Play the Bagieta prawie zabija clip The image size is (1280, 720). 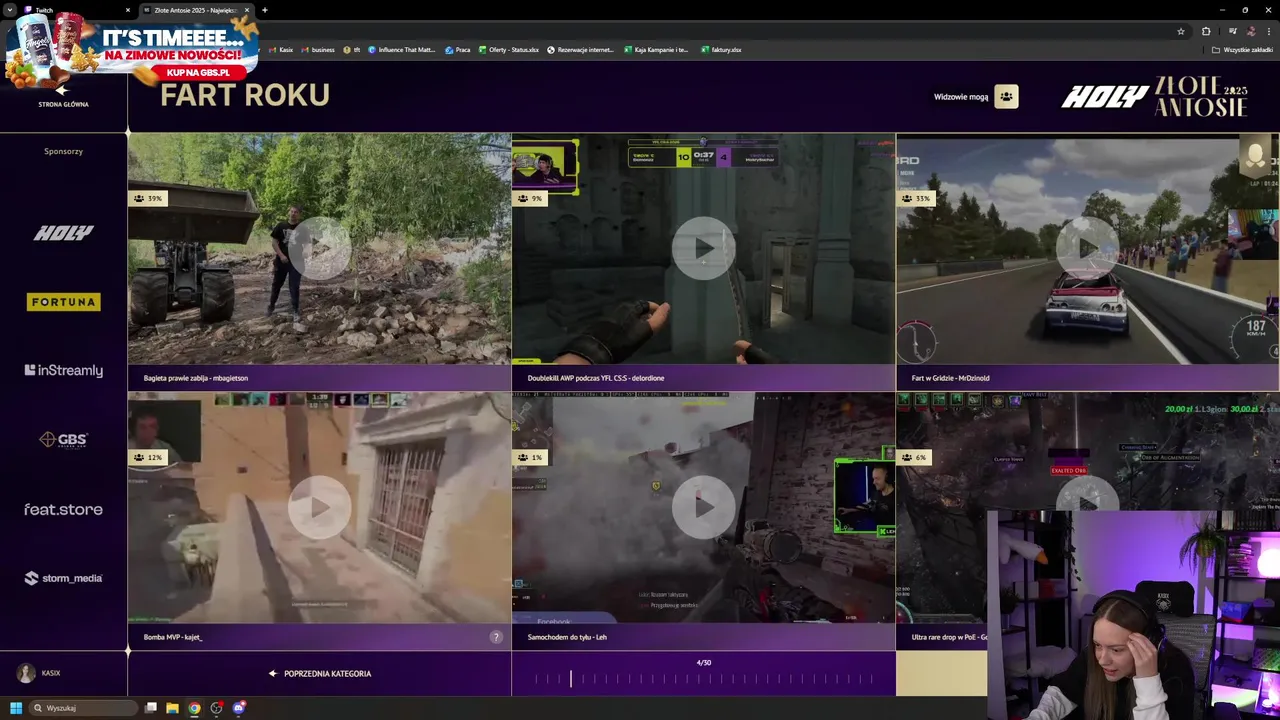pyautogui.click(x=319, y=249)
